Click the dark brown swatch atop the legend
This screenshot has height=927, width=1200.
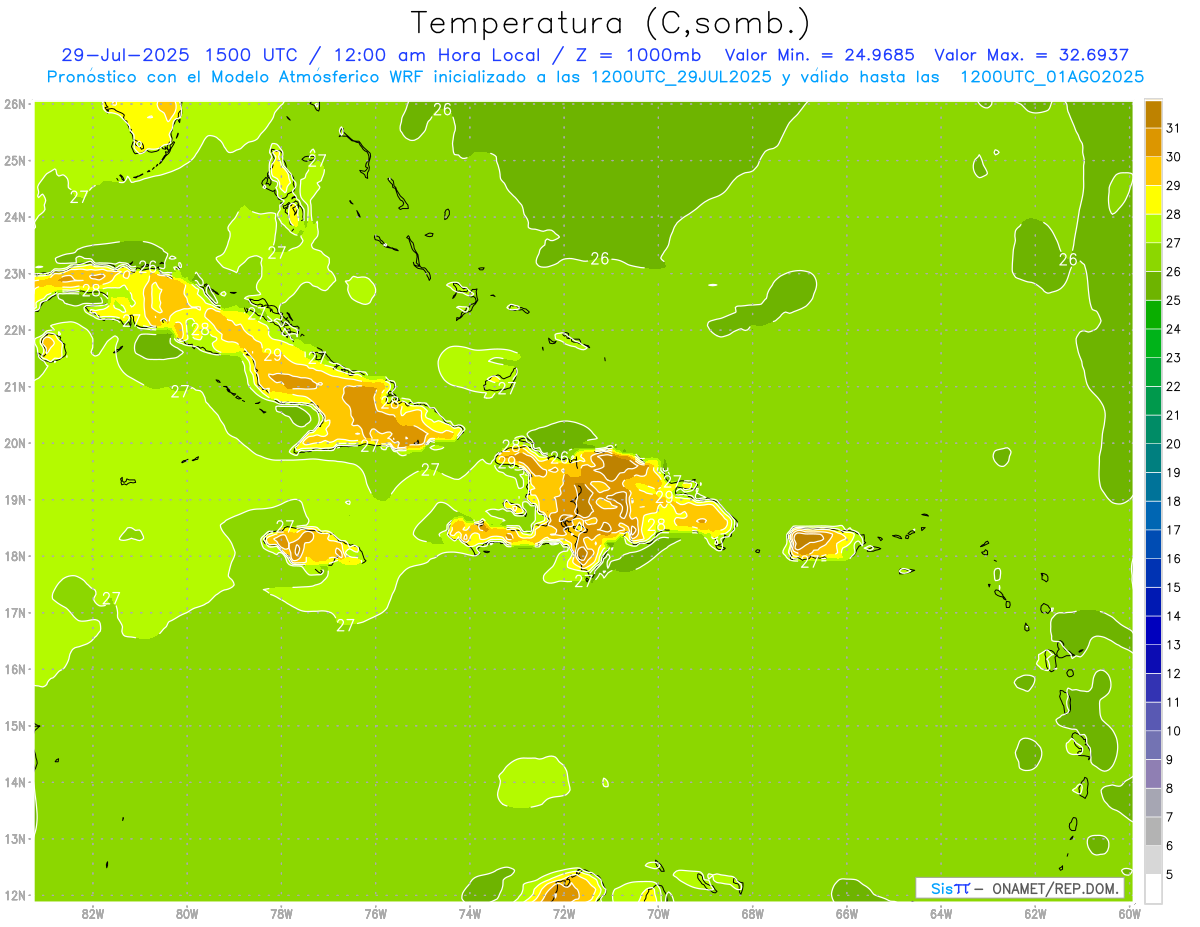[1153, 114]
